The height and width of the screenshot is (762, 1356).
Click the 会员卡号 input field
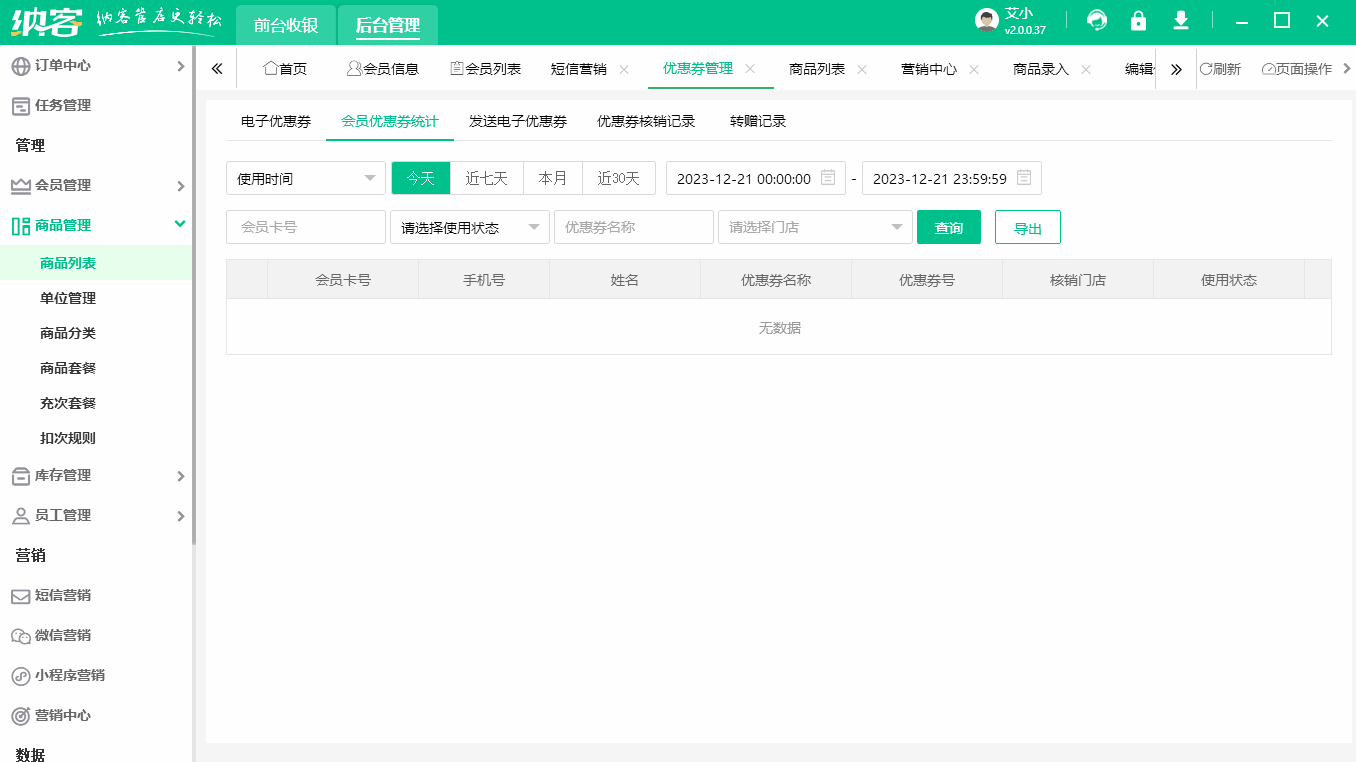(305, 227)
